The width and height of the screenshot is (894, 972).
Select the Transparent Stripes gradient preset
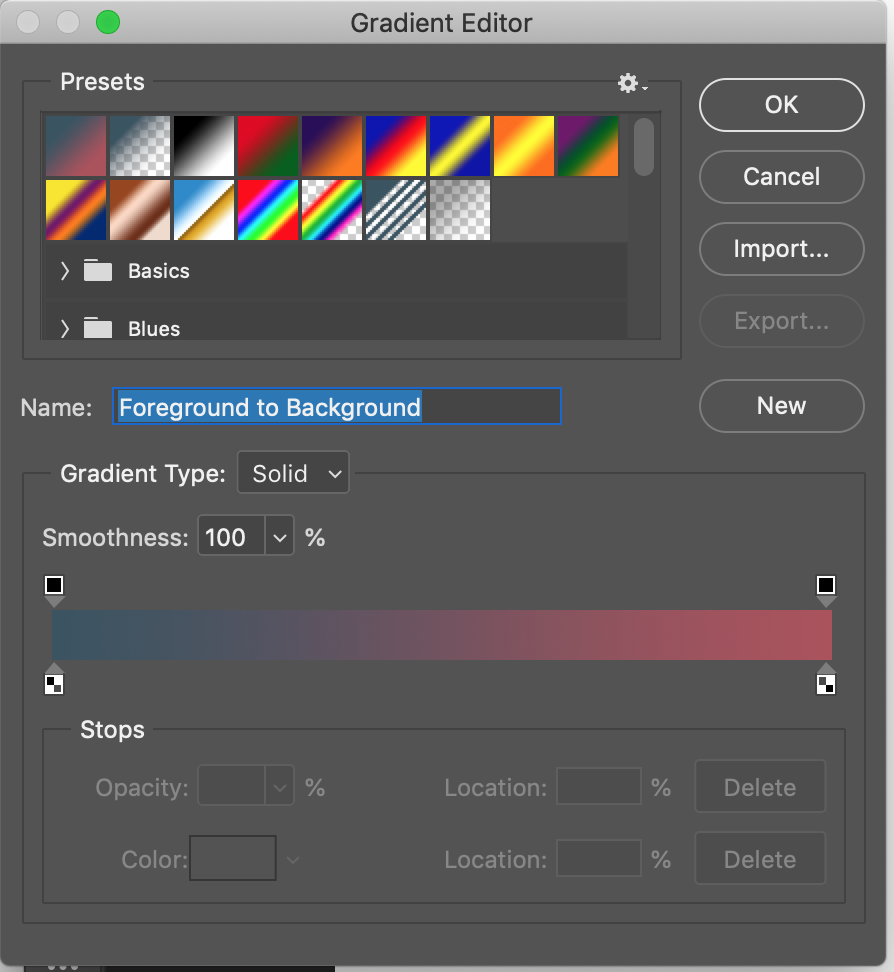(x=396, y=210)
